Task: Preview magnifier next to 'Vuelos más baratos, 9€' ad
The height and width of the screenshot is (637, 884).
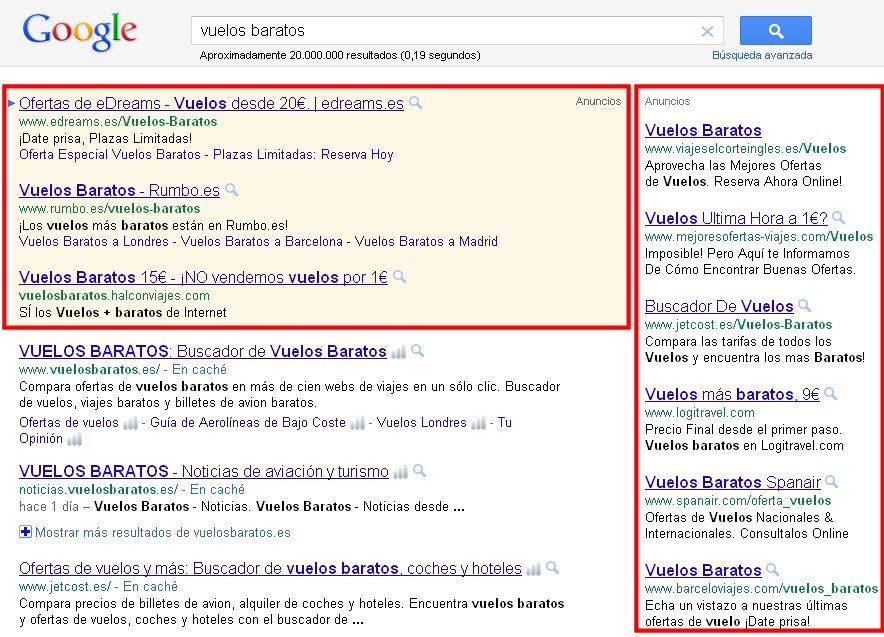Action: pos(830,393)
